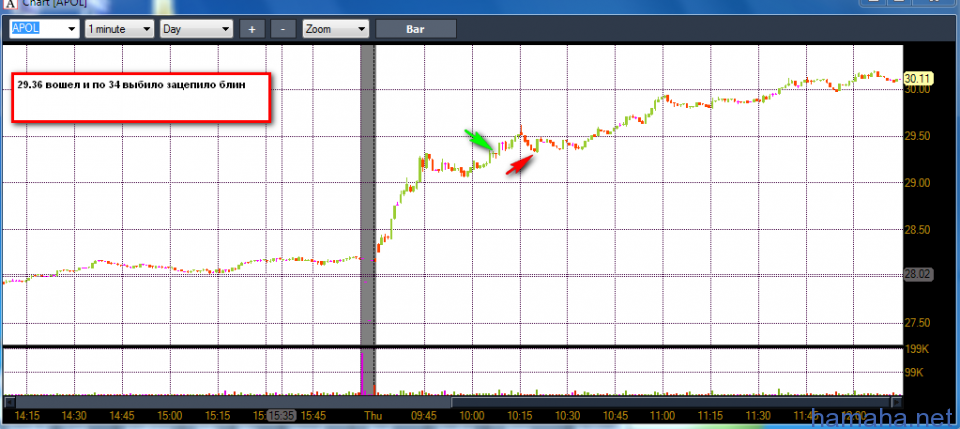Click the 15:00 time axis label

(170, 416)
